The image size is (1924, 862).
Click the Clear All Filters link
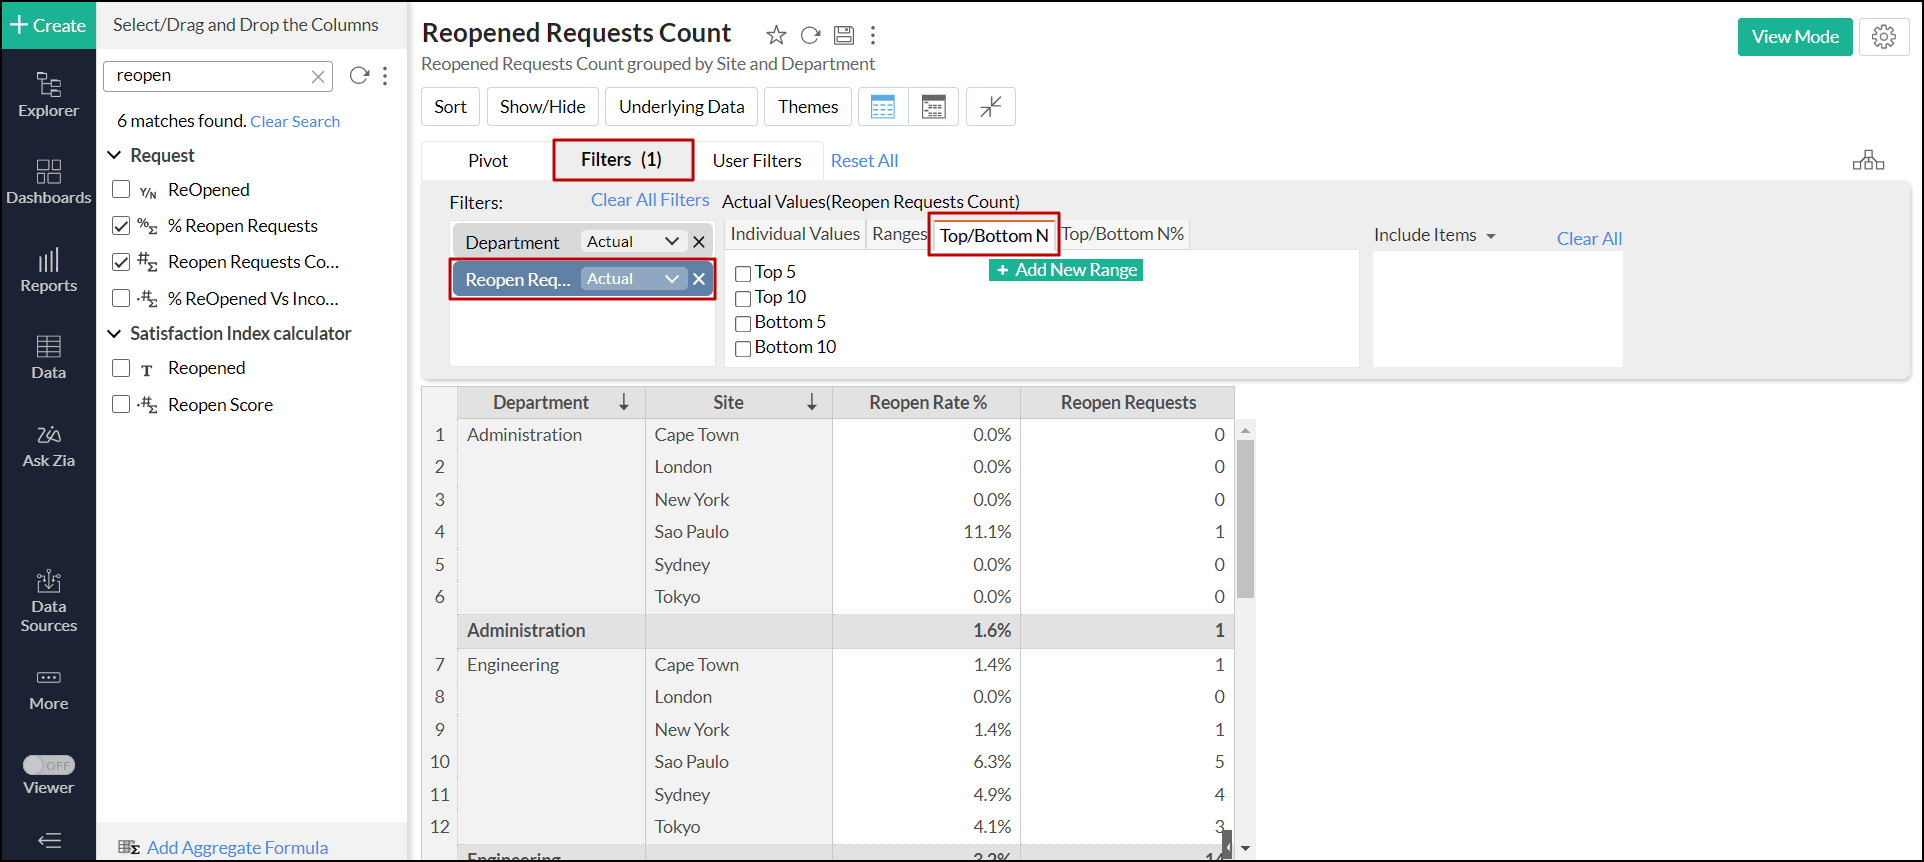[649, 200]
